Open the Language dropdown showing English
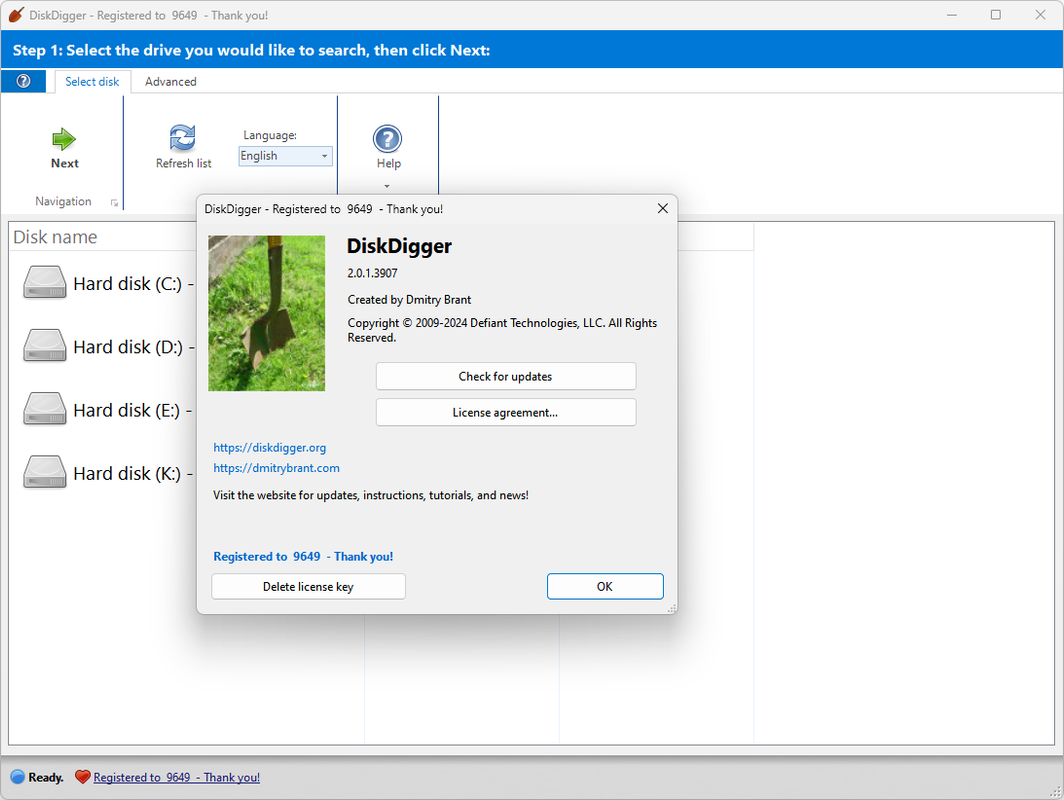The height and width of the screenshot is (800, 1064). pos(285,156)
